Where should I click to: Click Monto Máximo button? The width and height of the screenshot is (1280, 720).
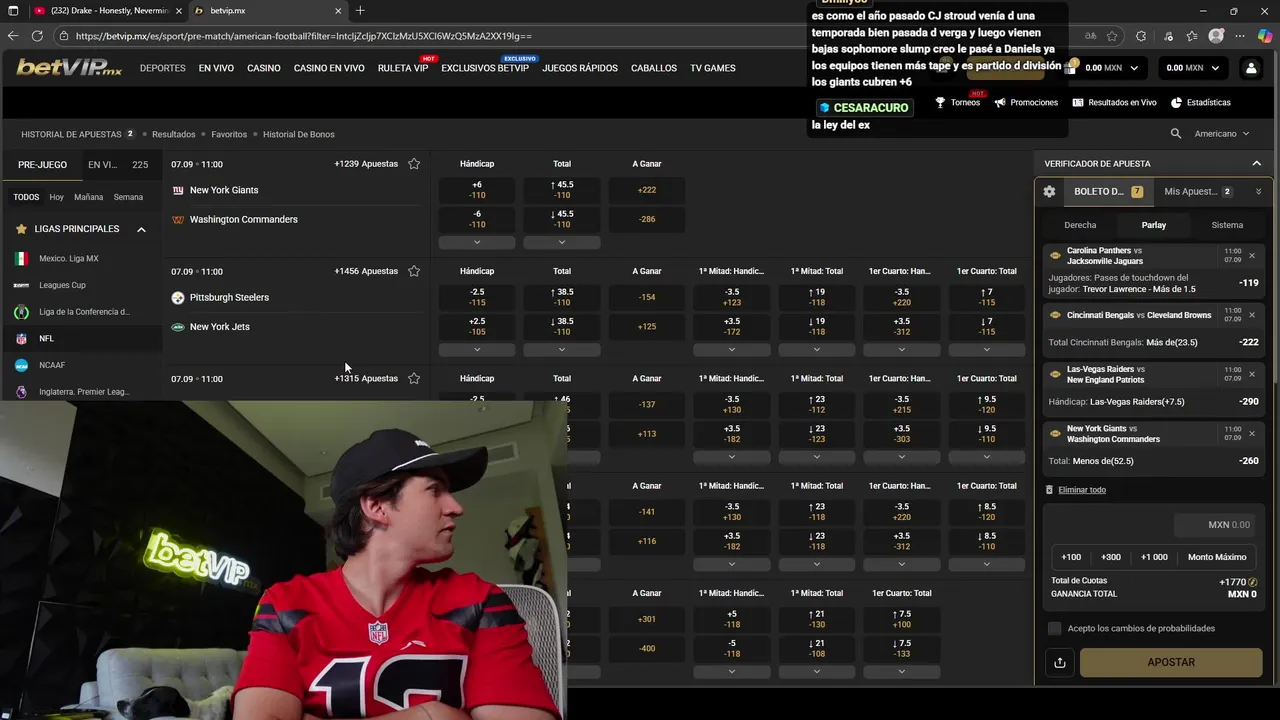click(x=1217, y=557)
